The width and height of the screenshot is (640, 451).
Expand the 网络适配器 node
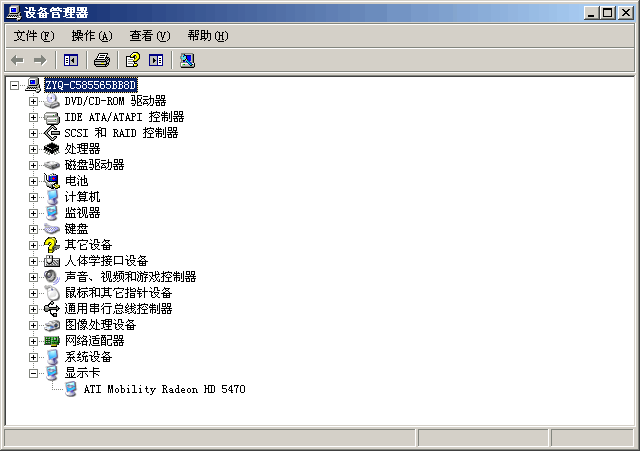[x=33, y=341]
